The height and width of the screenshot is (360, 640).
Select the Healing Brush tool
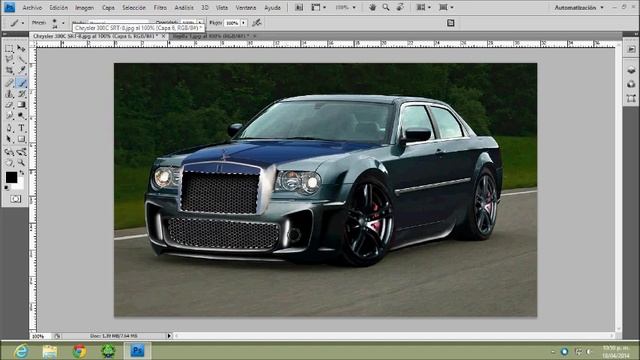click(9, 83)
